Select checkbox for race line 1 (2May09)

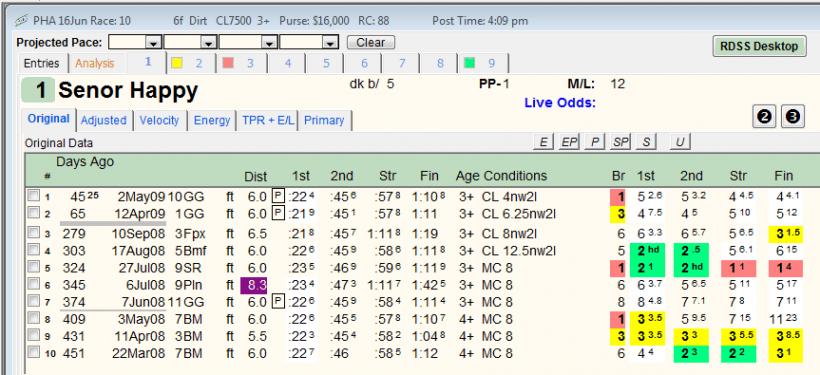pyautogui.click(x=33, y=196)
